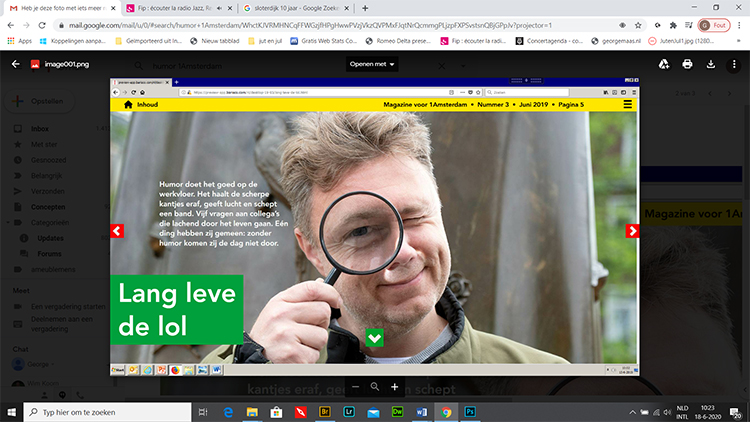Open the Apps bookmark shortcut
Image resolution: width=750 pixels, height=422 pixels.
coord(20,41)
